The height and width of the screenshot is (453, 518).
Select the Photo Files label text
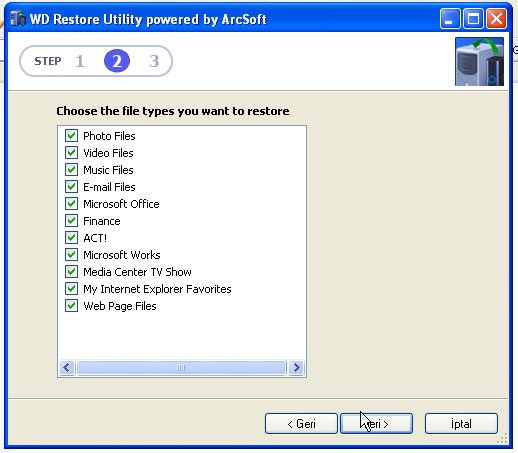[109, 136]
